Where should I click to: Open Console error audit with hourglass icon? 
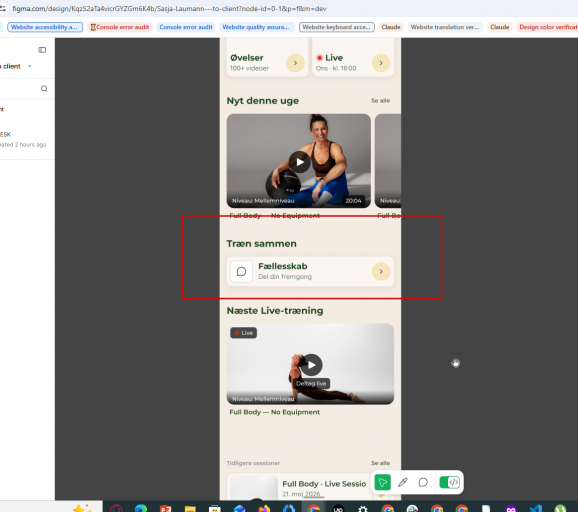(x=120, y=27)
